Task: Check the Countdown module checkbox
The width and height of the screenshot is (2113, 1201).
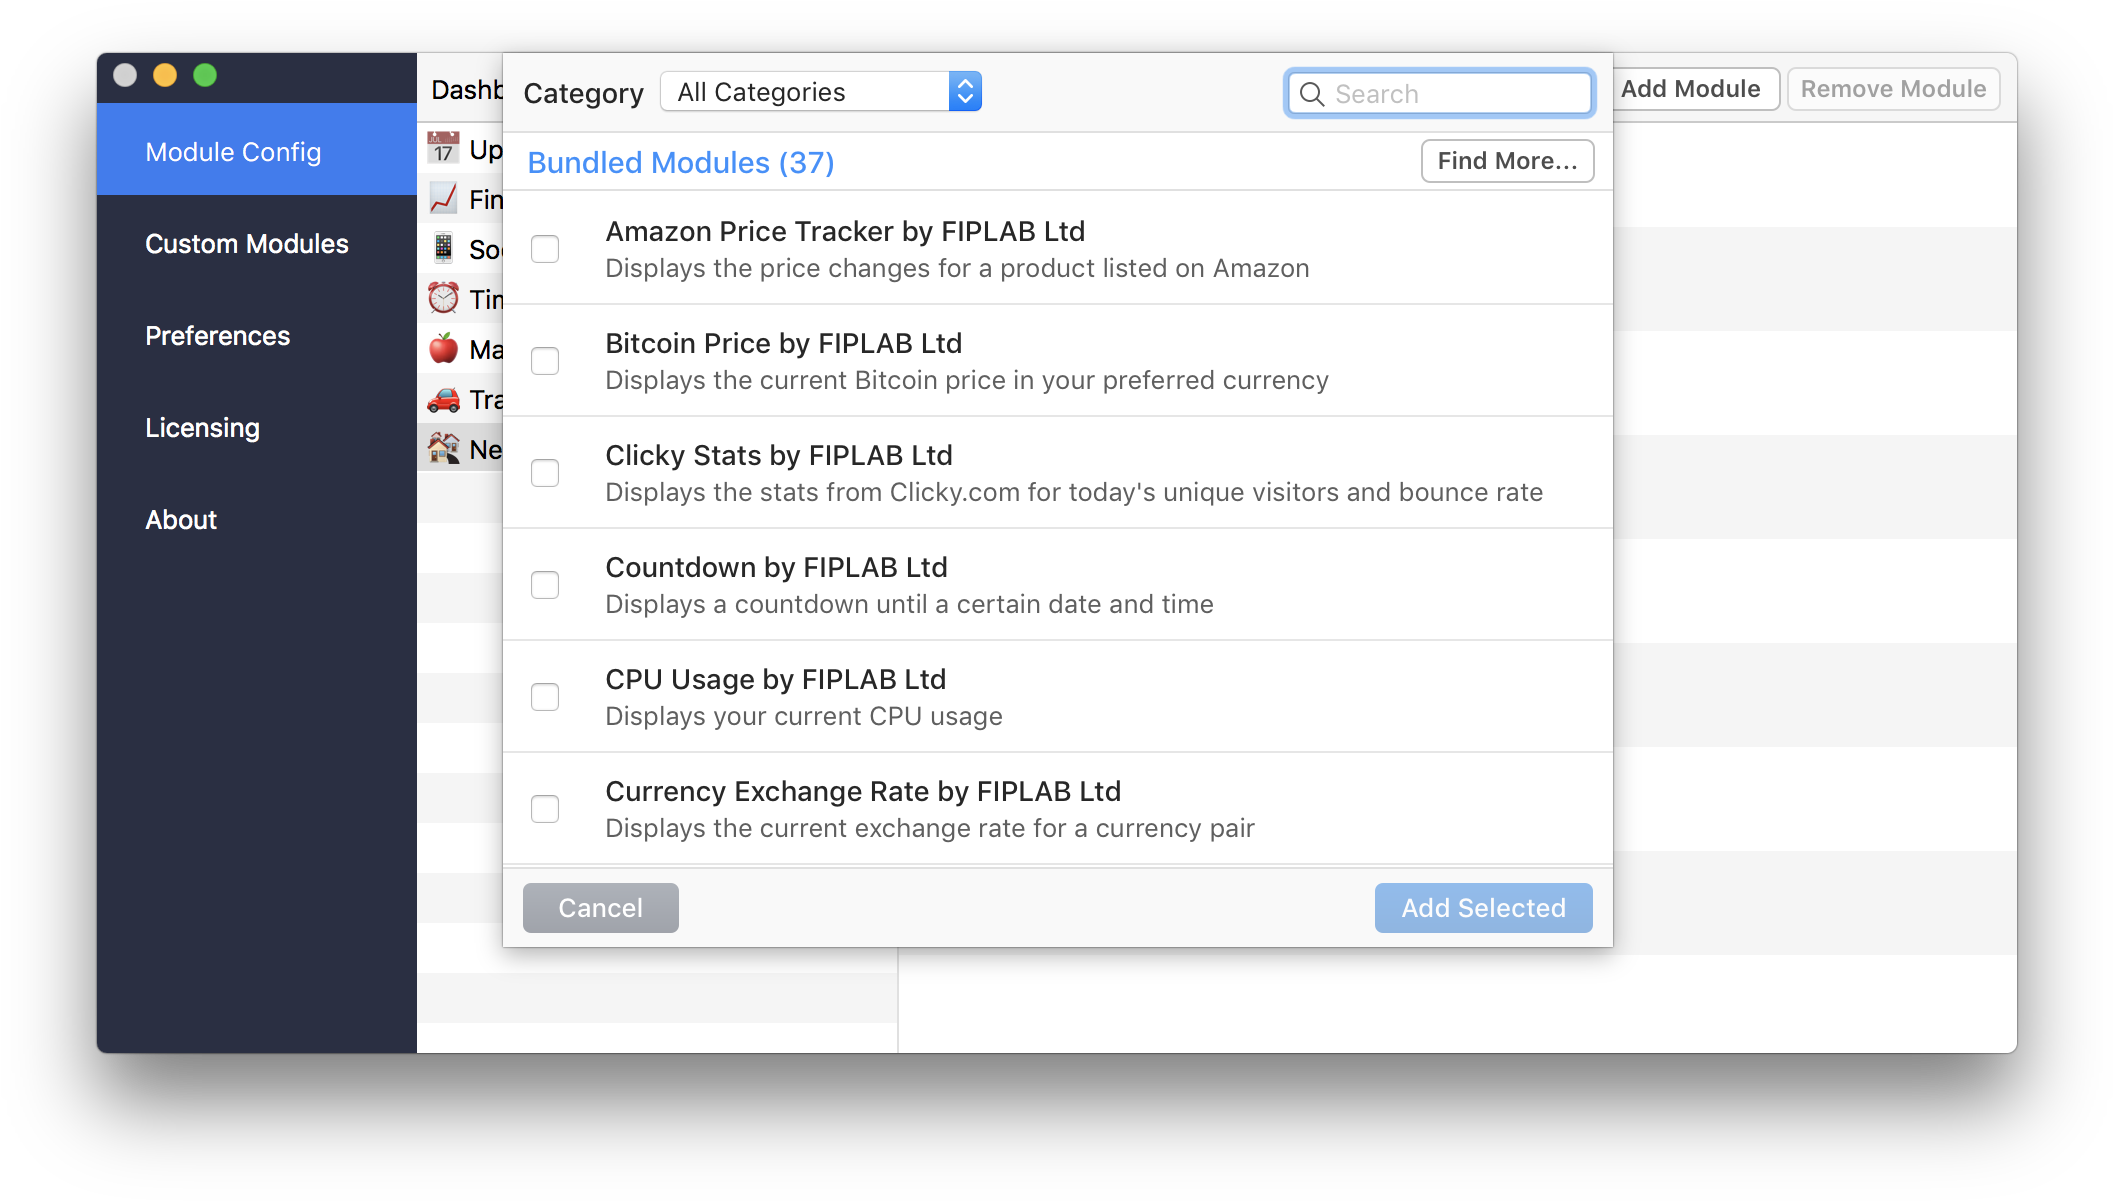Action: click(x=545, y=585)
